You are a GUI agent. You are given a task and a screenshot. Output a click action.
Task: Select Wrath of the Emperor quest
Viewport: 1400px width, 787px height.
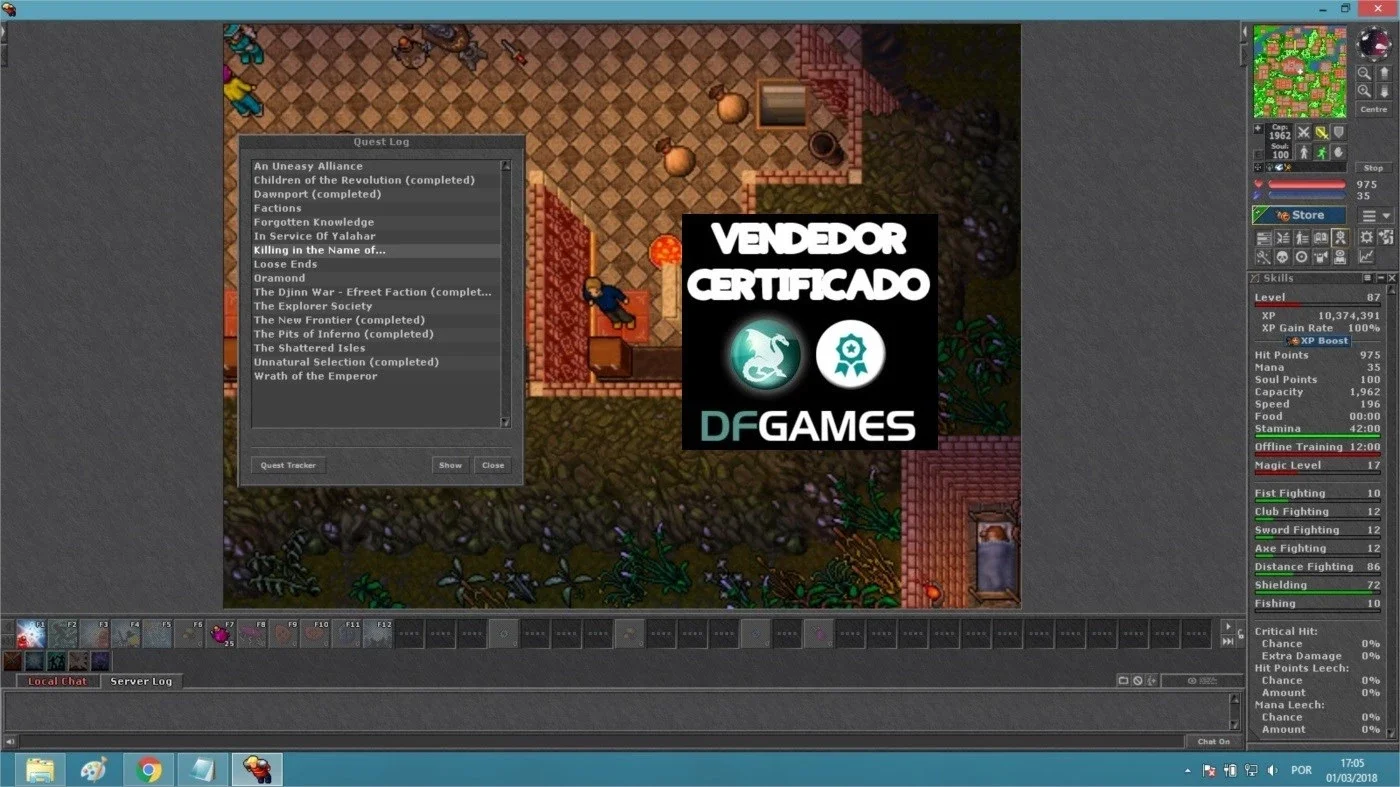(x=375, y=376)
